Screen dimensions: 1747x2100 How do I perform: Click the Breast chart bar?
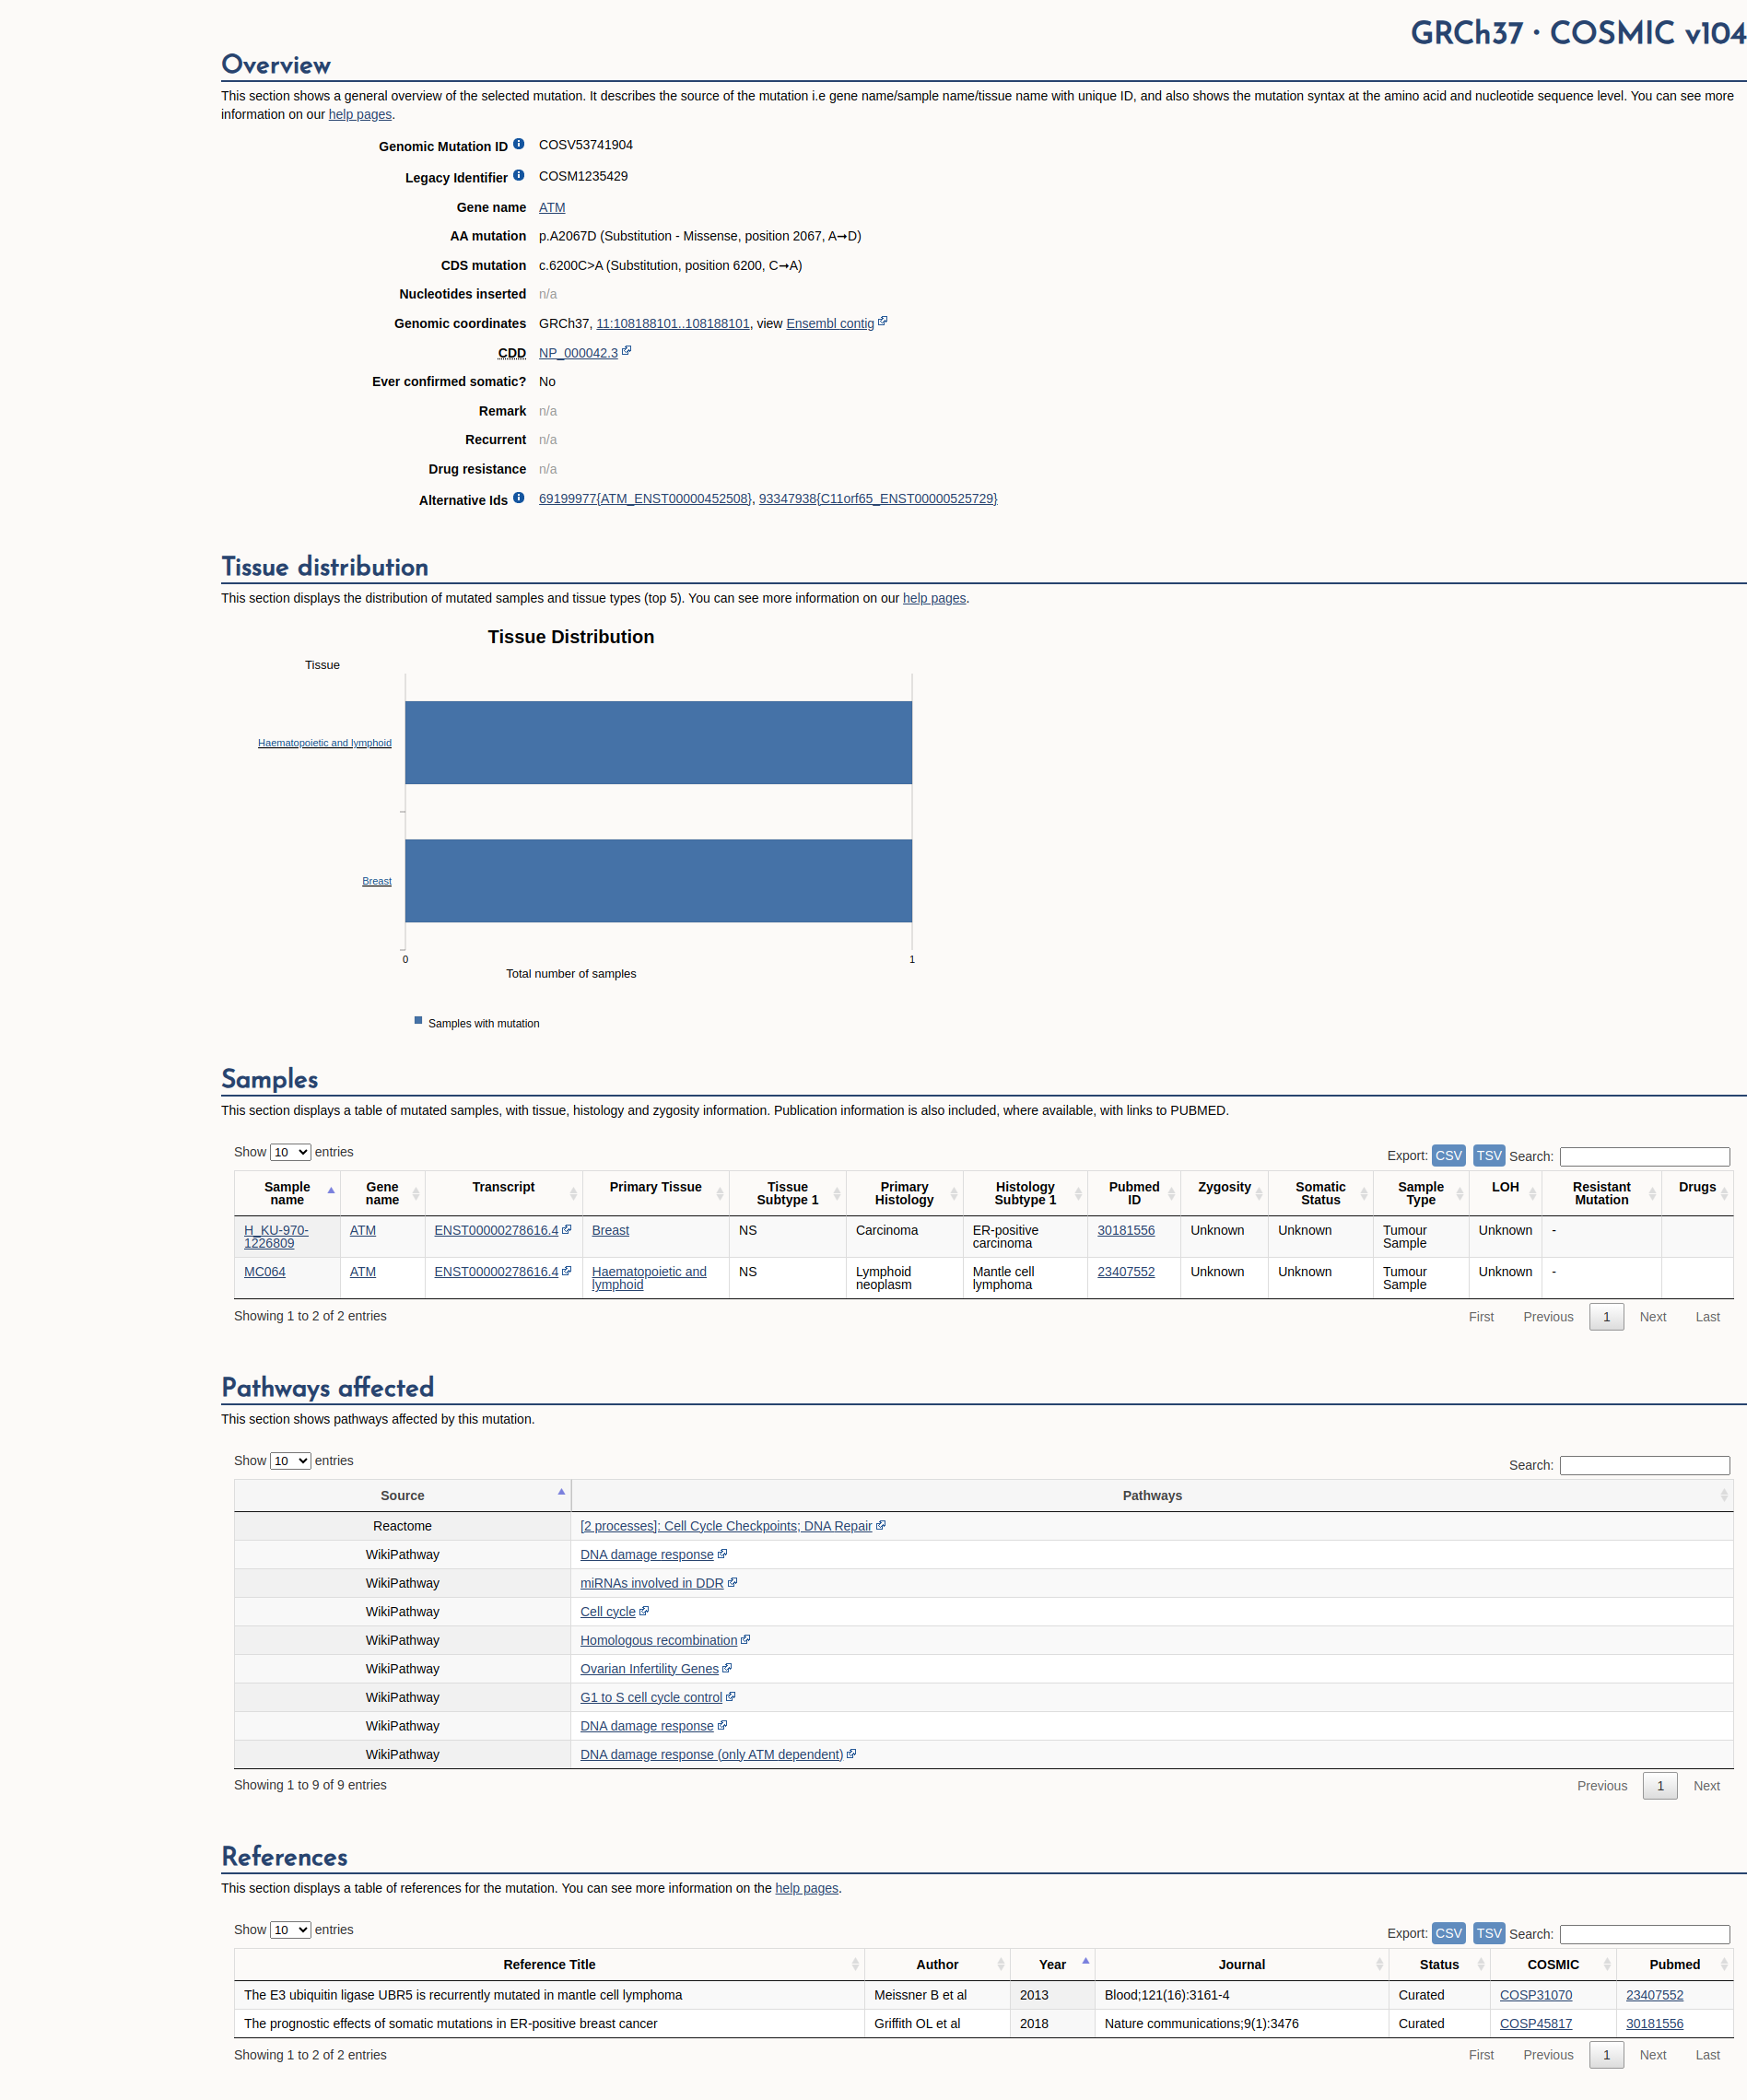[x=658, y=880]
